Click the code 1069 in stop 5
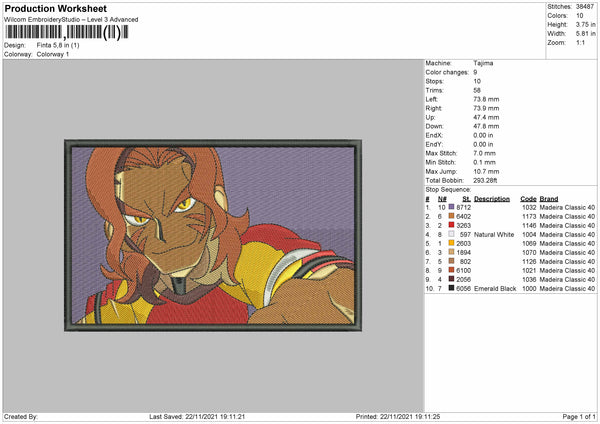The width and height of the screenshot is (600, 424). [x=529, y=243]
